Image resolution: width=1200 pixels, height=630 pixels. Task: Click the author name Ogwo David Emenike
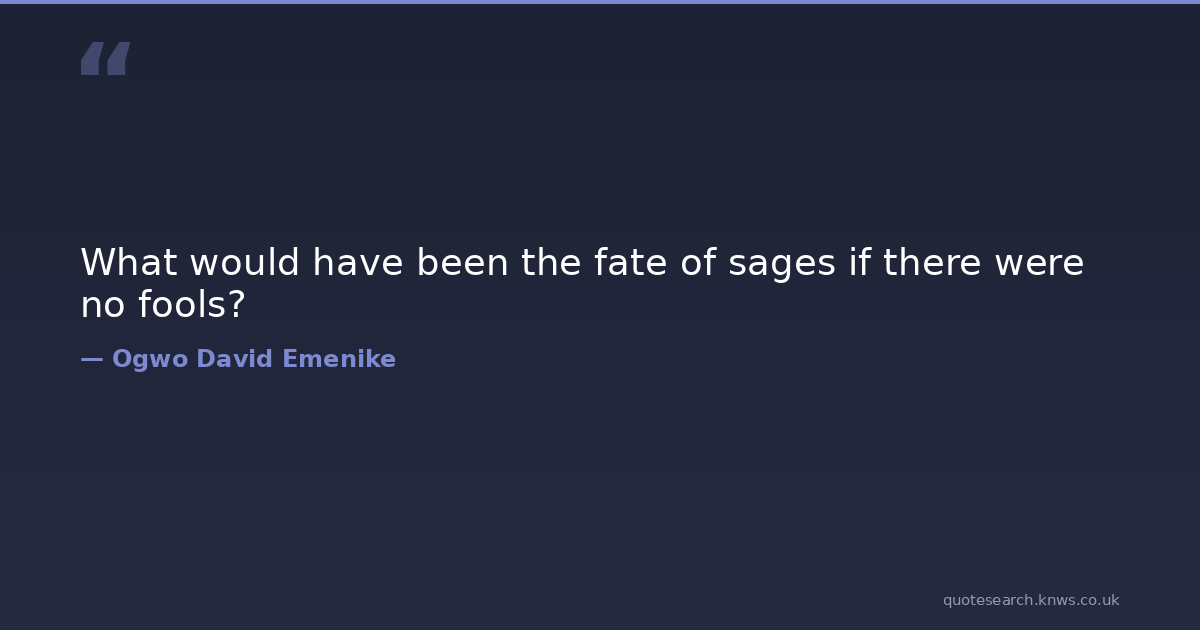tap(254, 359)
